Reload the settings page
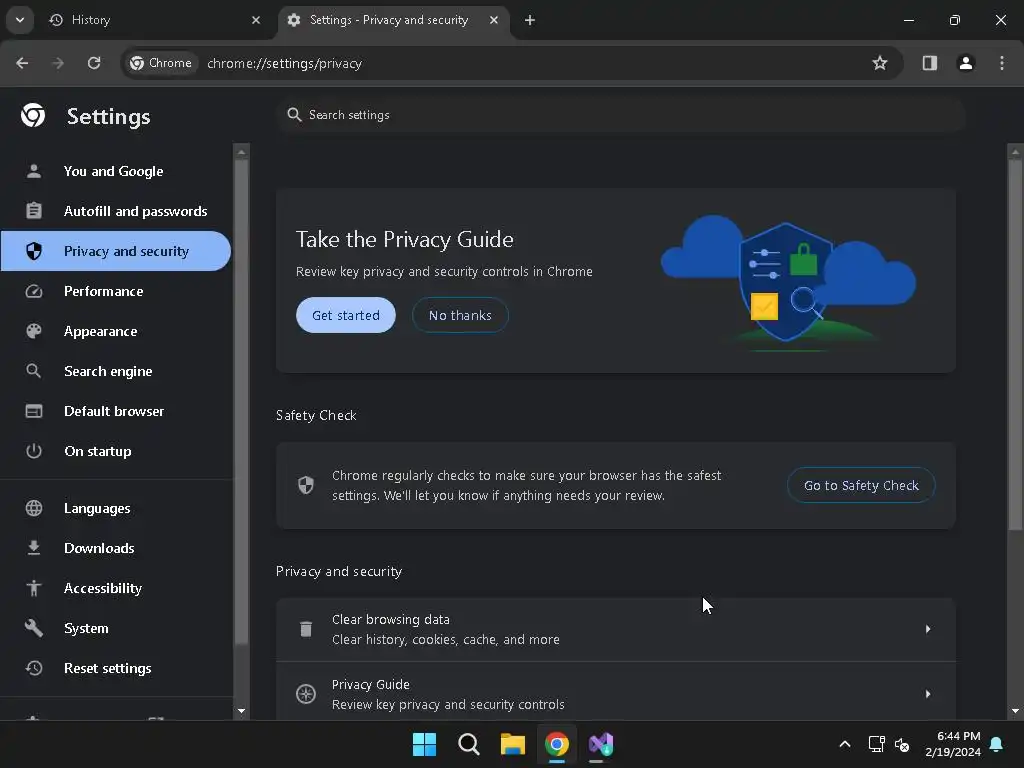Viewport: 1024px width, 768px height. click(x=94, y=63)
